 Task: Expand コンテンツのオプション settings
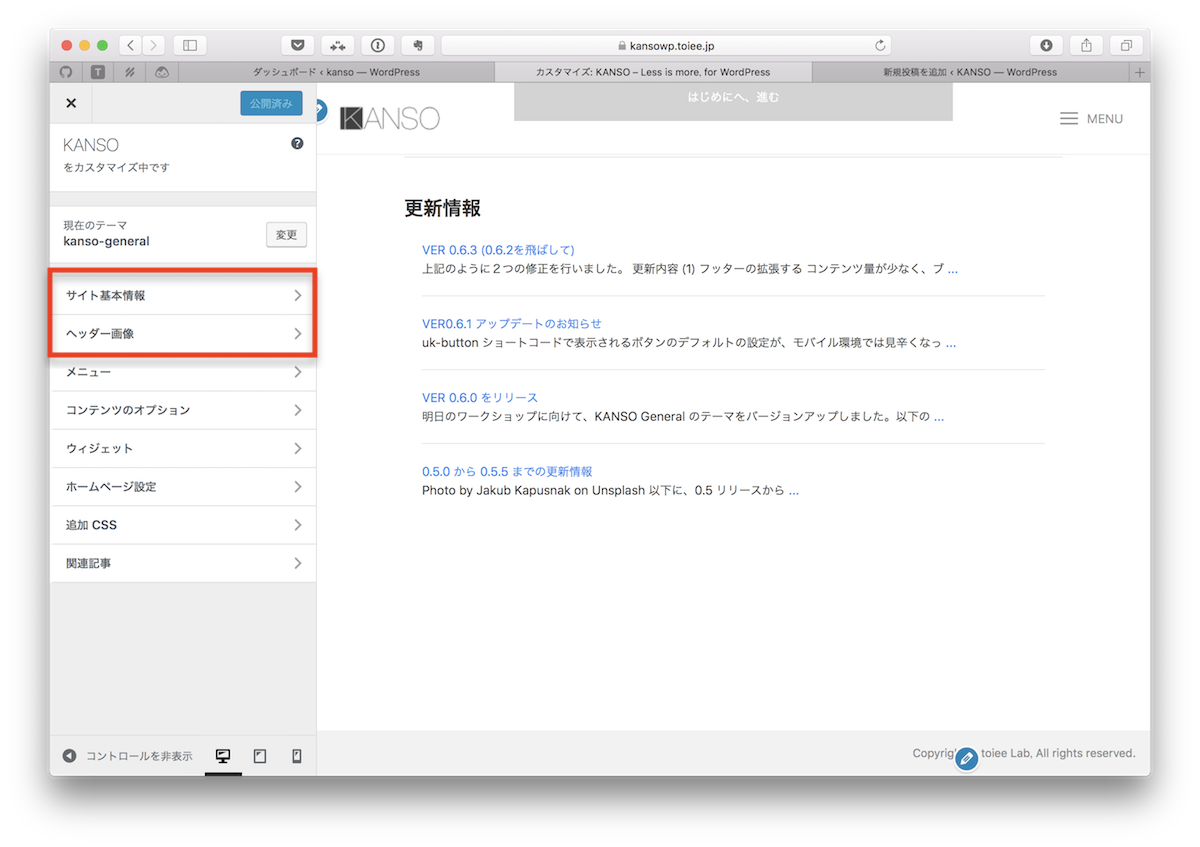(x=183, y=410)
